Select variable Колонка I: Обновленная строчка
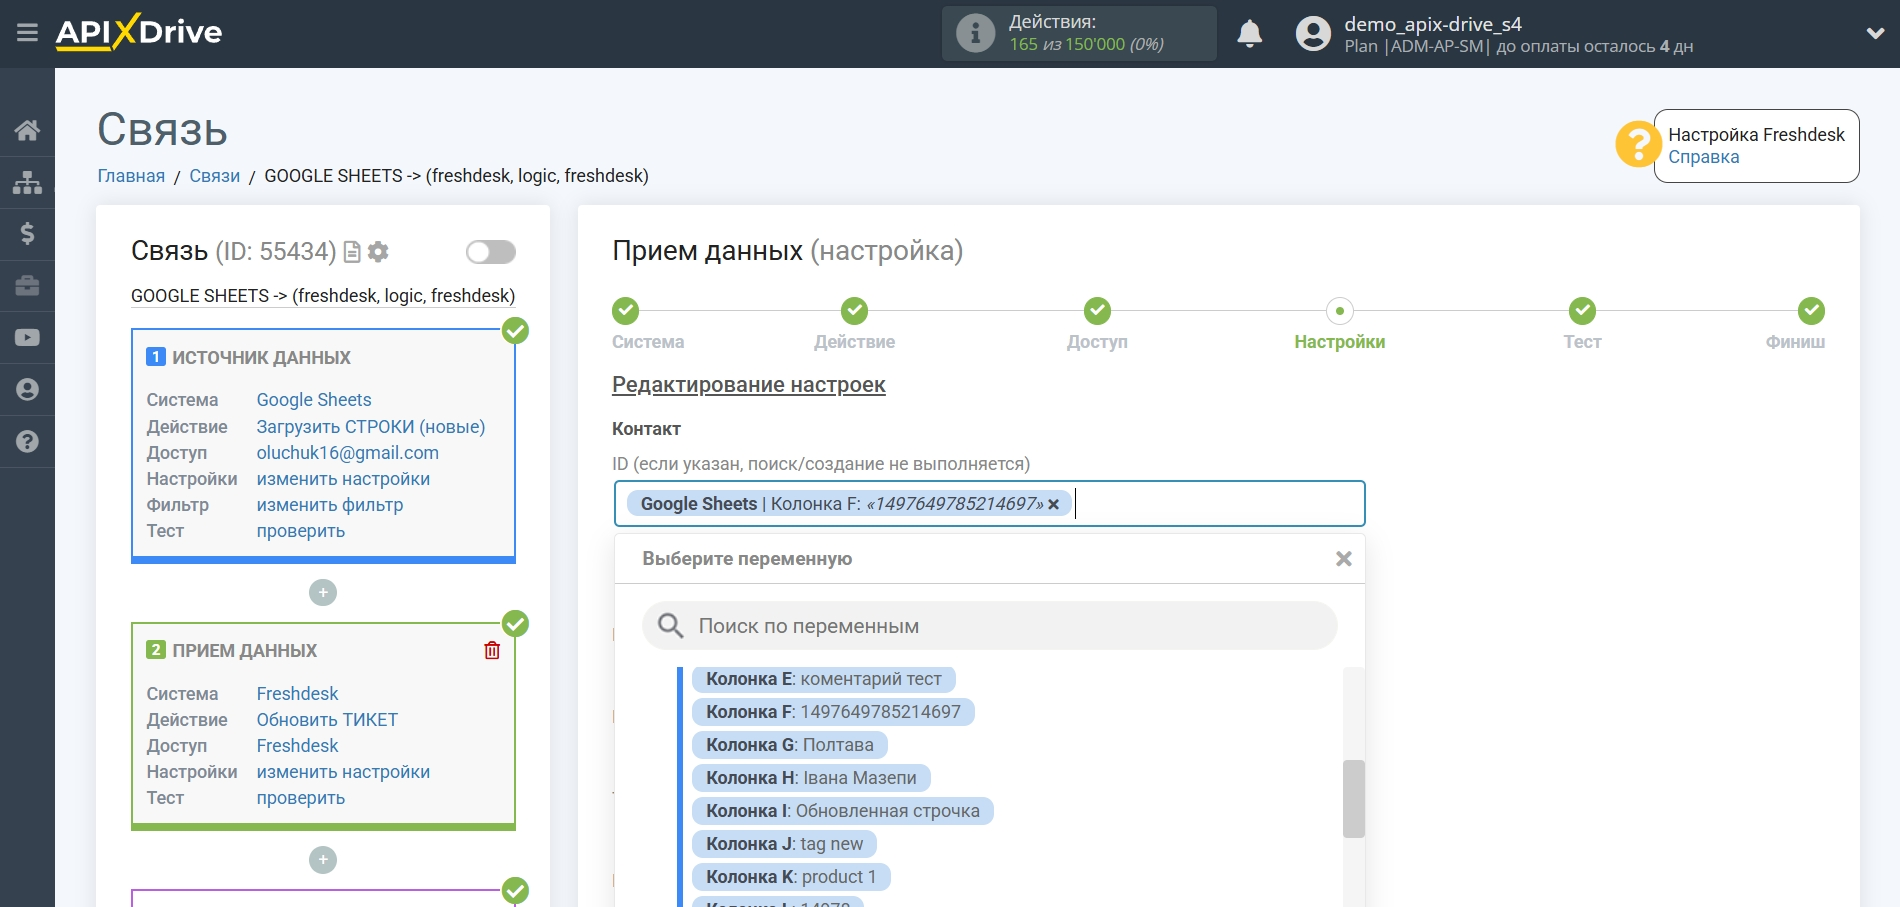 pyautogui.click(x=843, y=811)
